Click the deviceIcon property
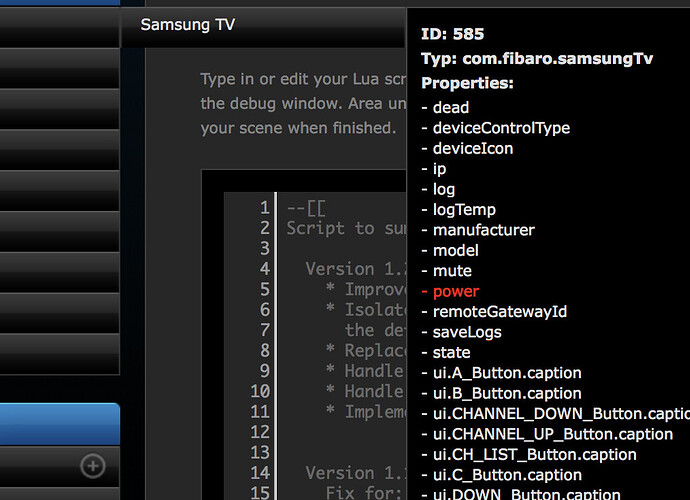Image resolution: width=690 pixels, height=500 pixels. click(x=473, y=148)
